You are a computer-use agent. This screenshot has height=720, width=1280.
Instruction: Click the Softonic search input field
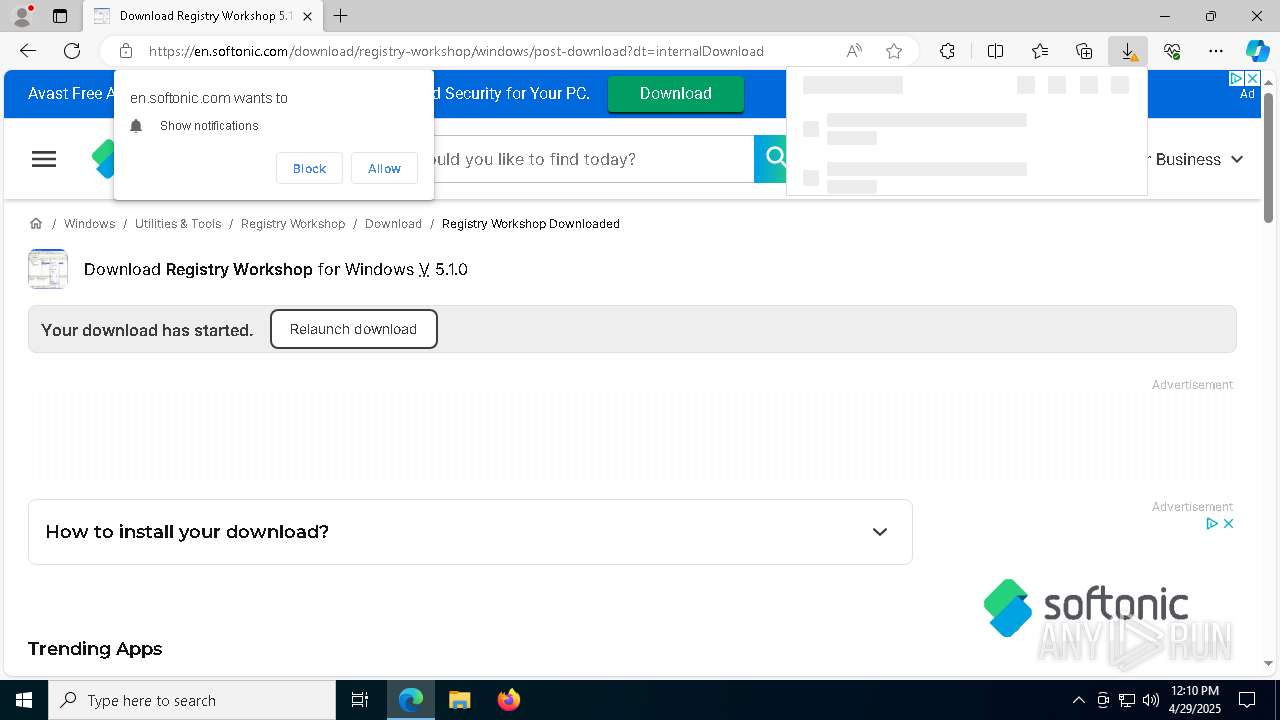[x=593, y=159]
